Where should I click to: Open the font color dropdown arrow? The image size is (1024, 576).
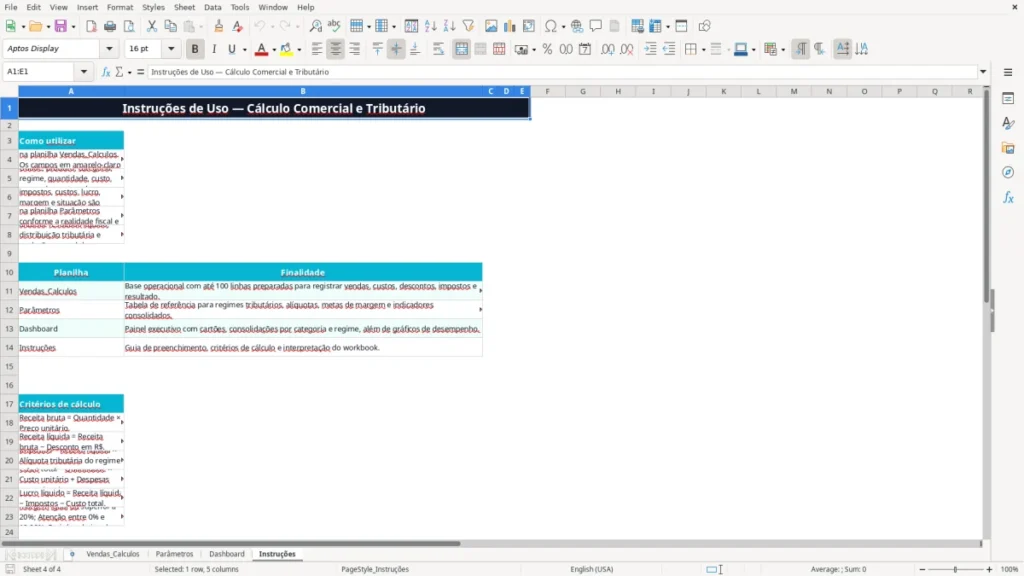pos(274,50)
